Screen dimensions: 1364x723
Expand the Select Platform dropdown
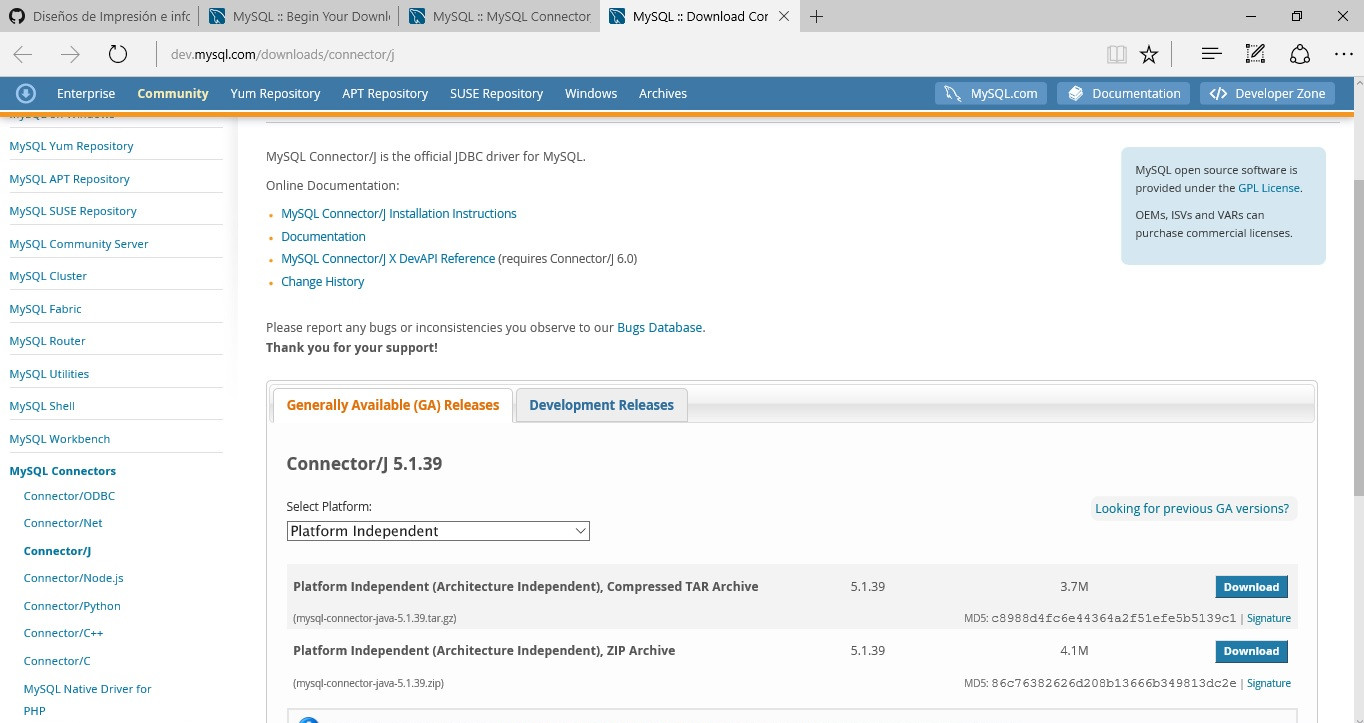pyautogui.click(x=438, y=531)
